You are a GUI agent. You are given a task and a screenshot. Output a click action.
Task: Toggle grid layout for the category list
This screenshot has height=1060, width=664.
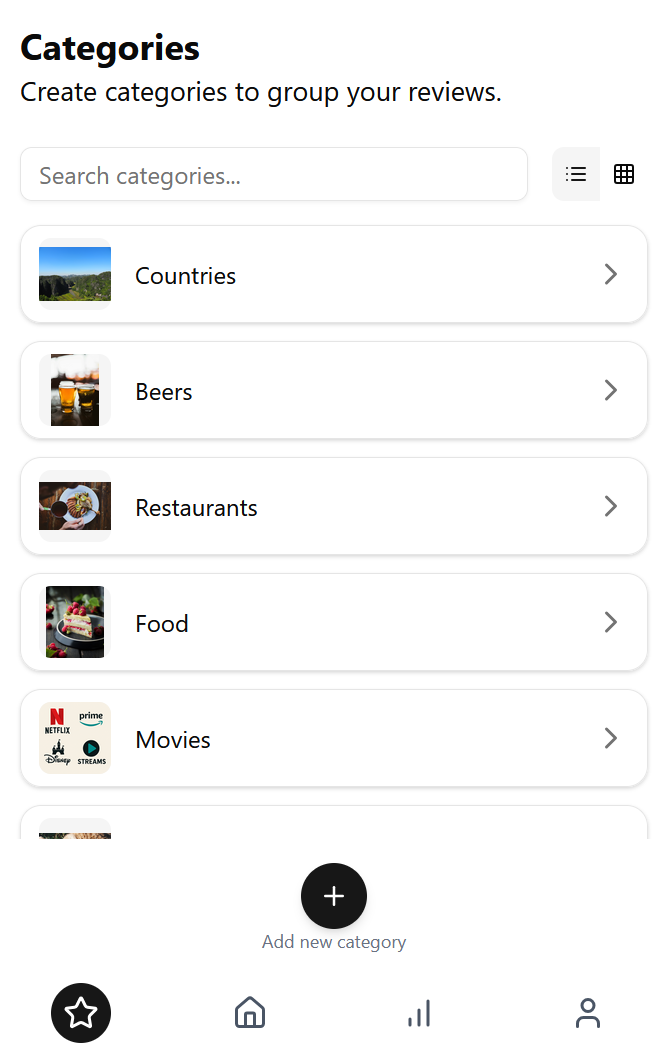coord(624,173)
